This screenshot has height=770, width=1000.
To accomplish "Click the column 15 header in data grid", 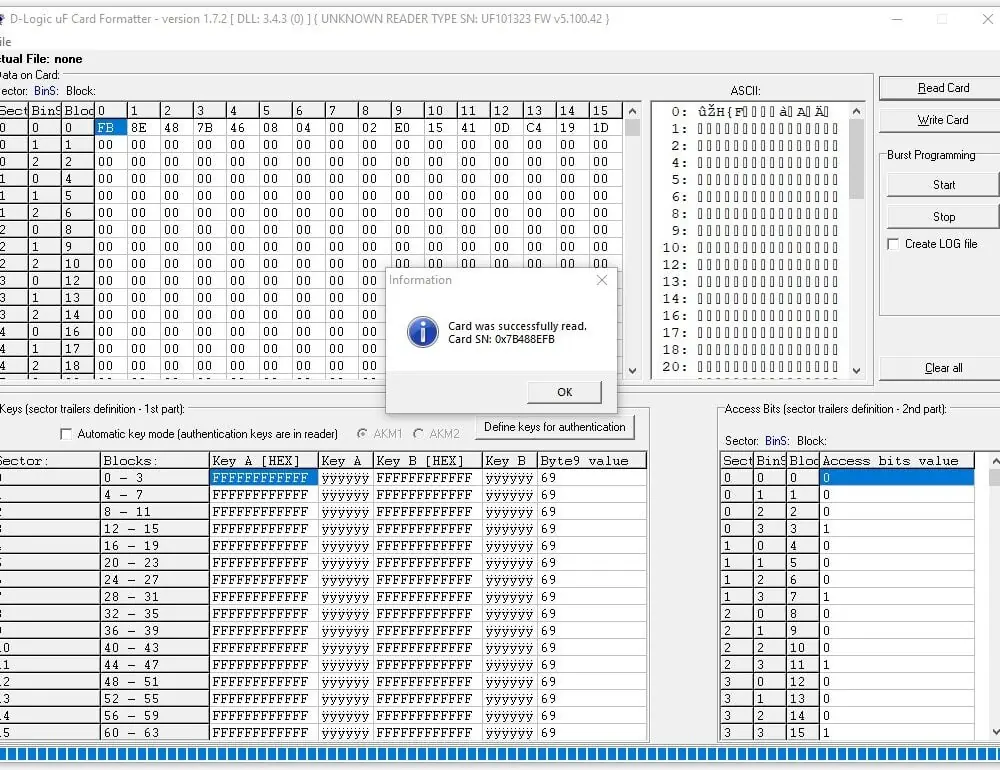I will [x=605, y=110].
